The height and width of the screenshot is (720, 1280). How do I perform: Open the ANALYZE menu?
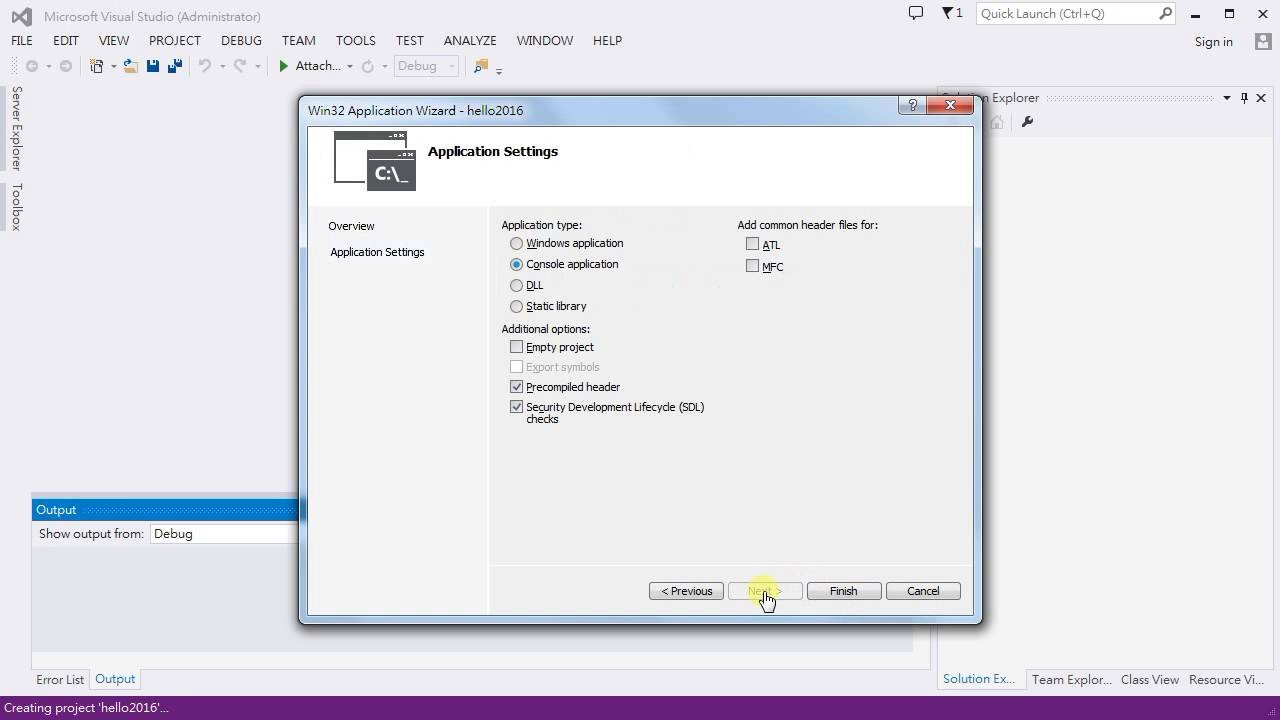tap(470, 40)
